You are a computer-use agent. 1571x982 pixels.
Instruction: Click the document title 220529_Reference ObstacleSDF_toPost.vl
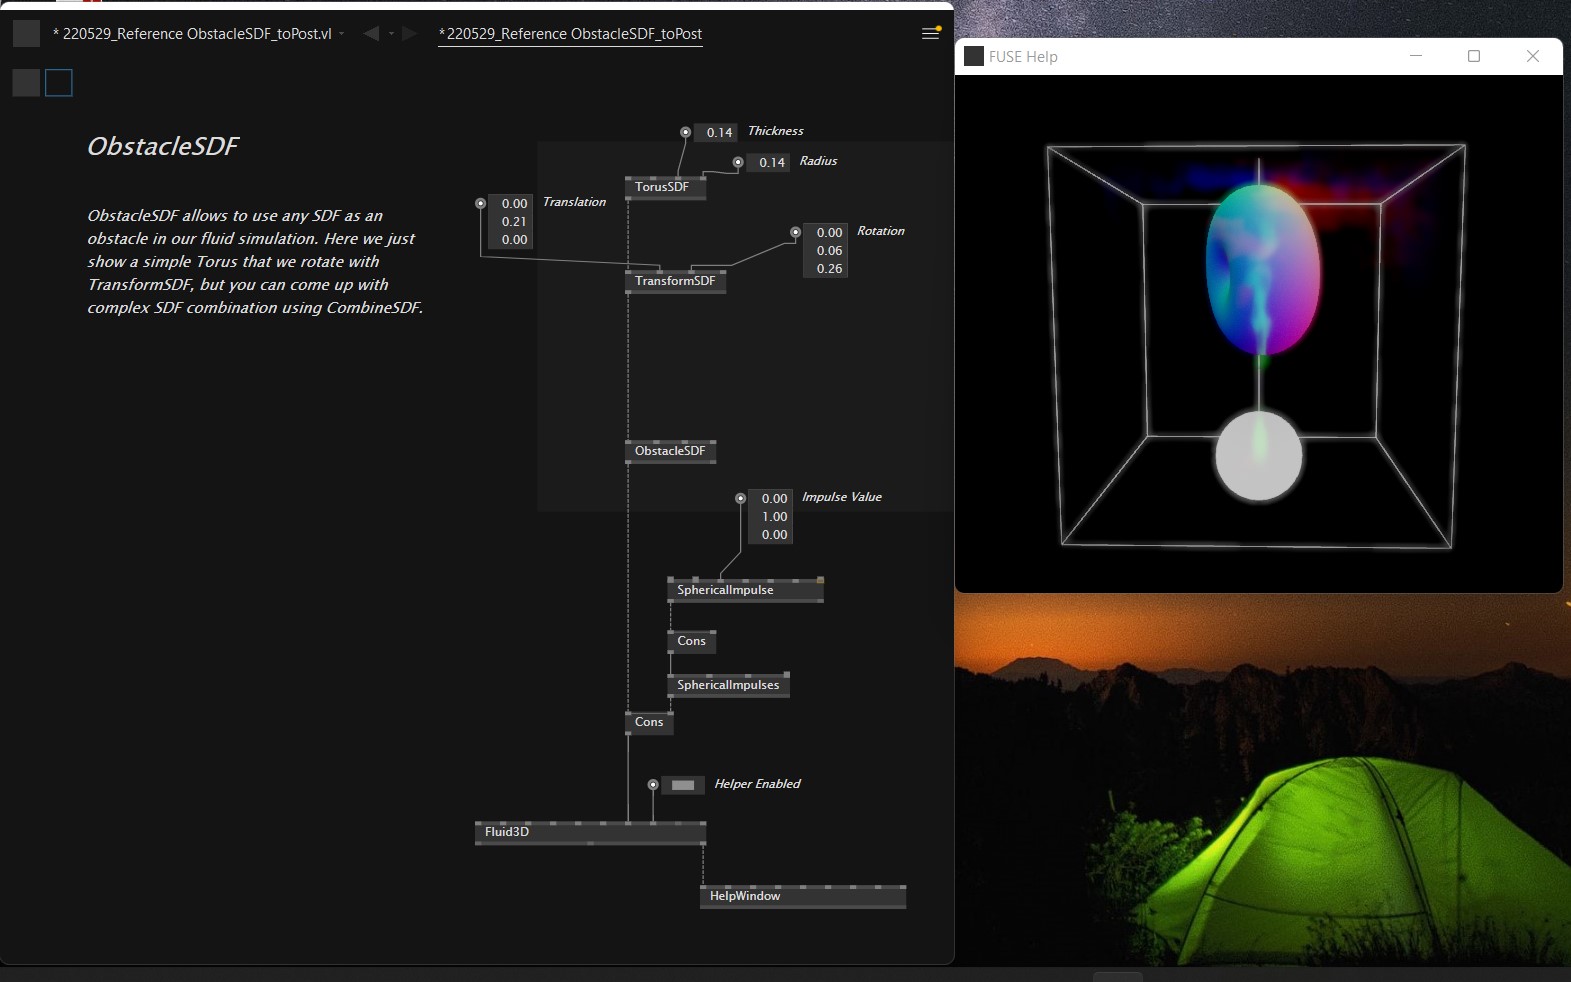197,33
